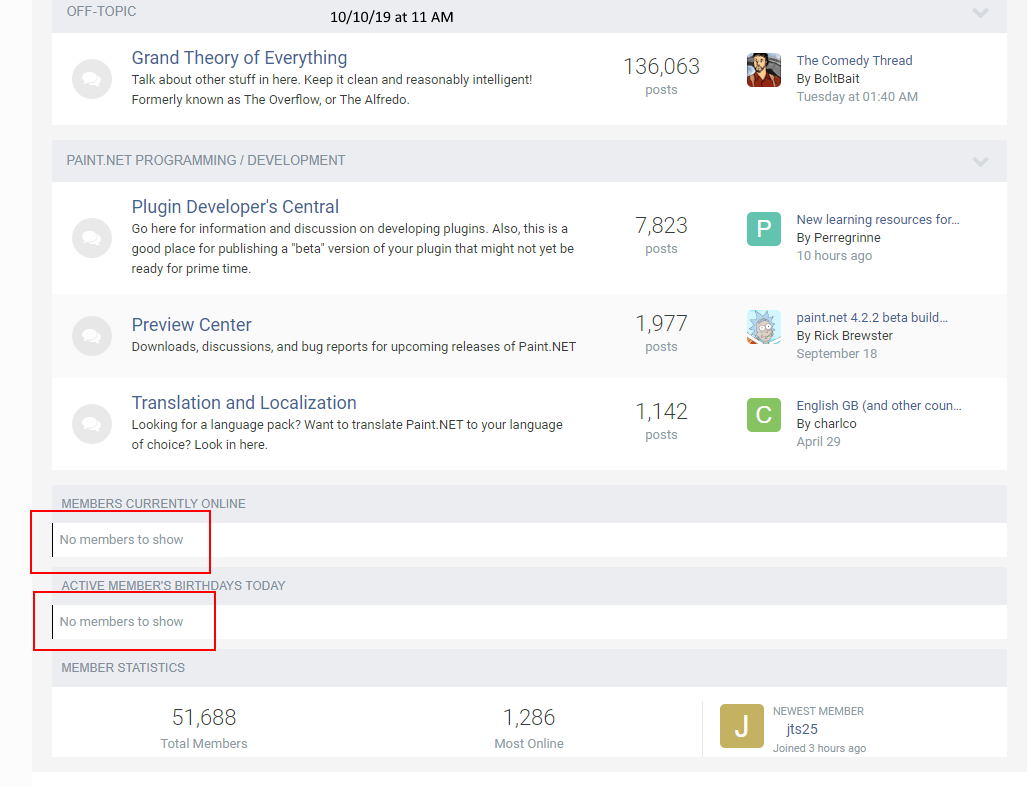Click charlco's green C avatar
The width and height of the screenshot is (1034, 787).
click(x=764, y=415)
